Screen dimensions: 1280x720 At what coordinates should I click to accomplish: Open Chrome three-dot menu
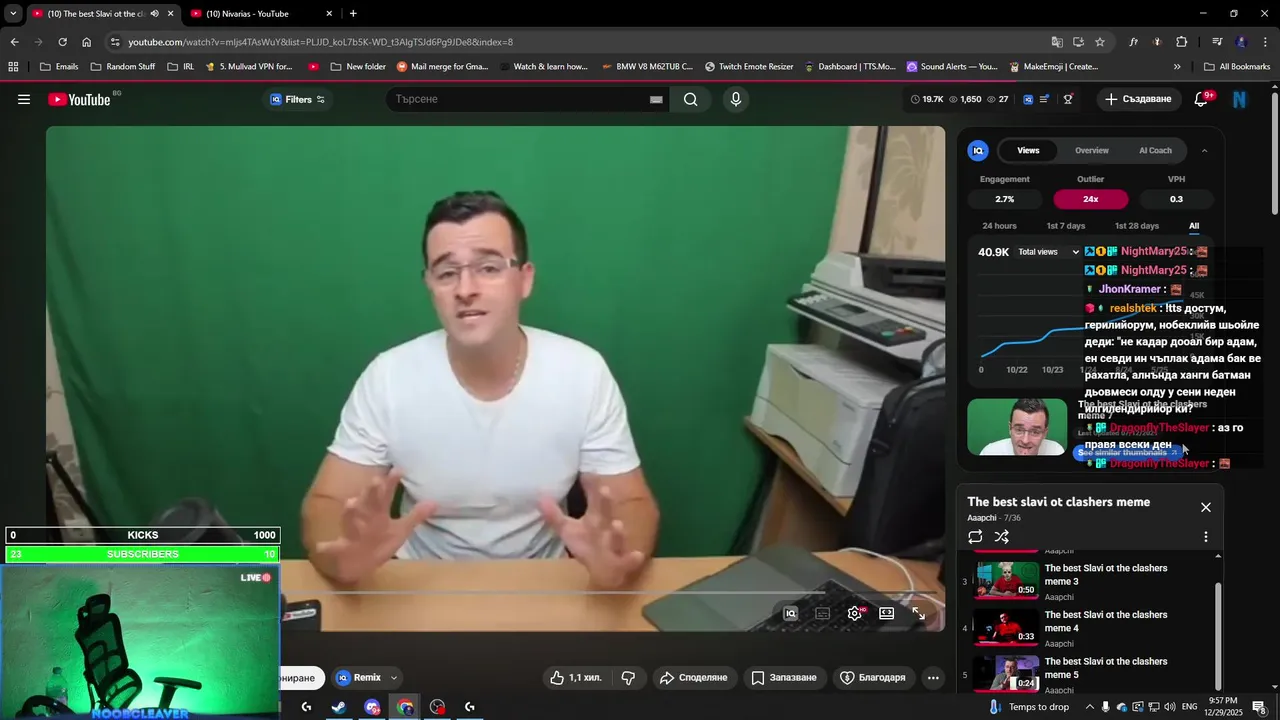click(x=1266, y=42)
